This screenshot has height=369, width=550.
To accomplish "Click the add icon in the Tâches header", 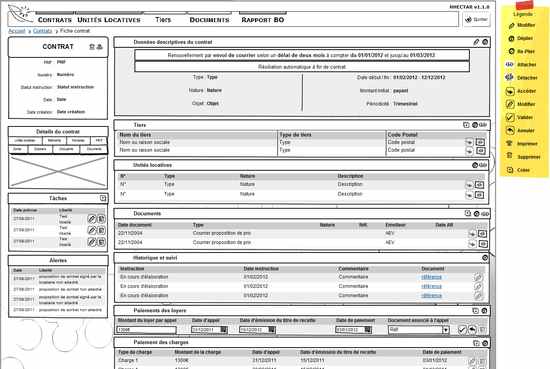I will point(103,198).
